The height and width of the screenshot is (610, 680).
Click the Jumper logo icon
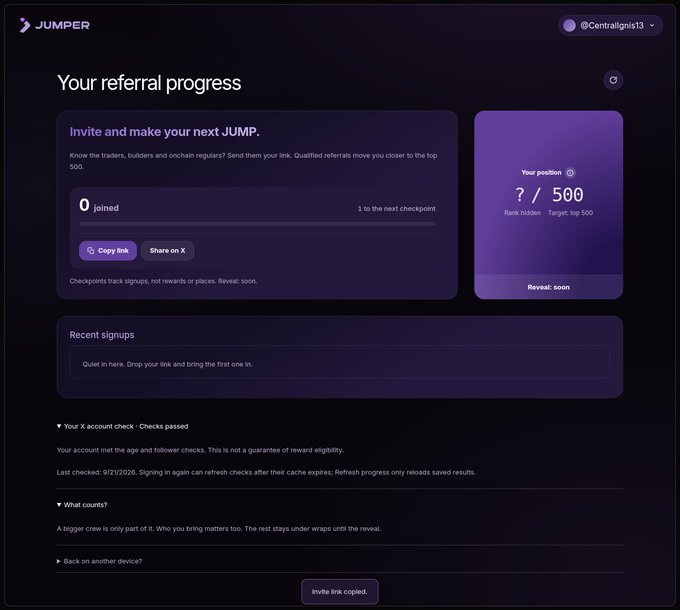(x=25, y=25)
